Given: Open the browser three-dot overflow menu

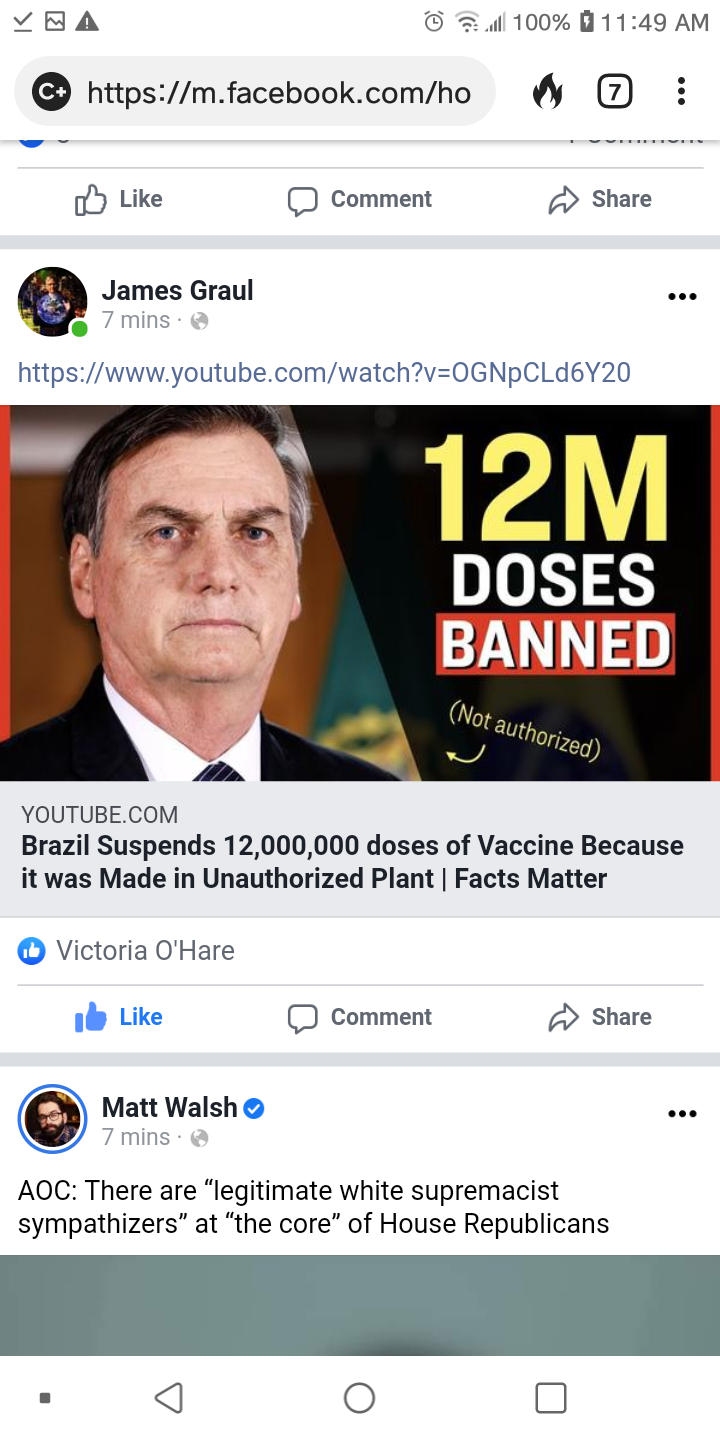Looking at the screenshot, I should pyautogui.click(x=681, y=92).
